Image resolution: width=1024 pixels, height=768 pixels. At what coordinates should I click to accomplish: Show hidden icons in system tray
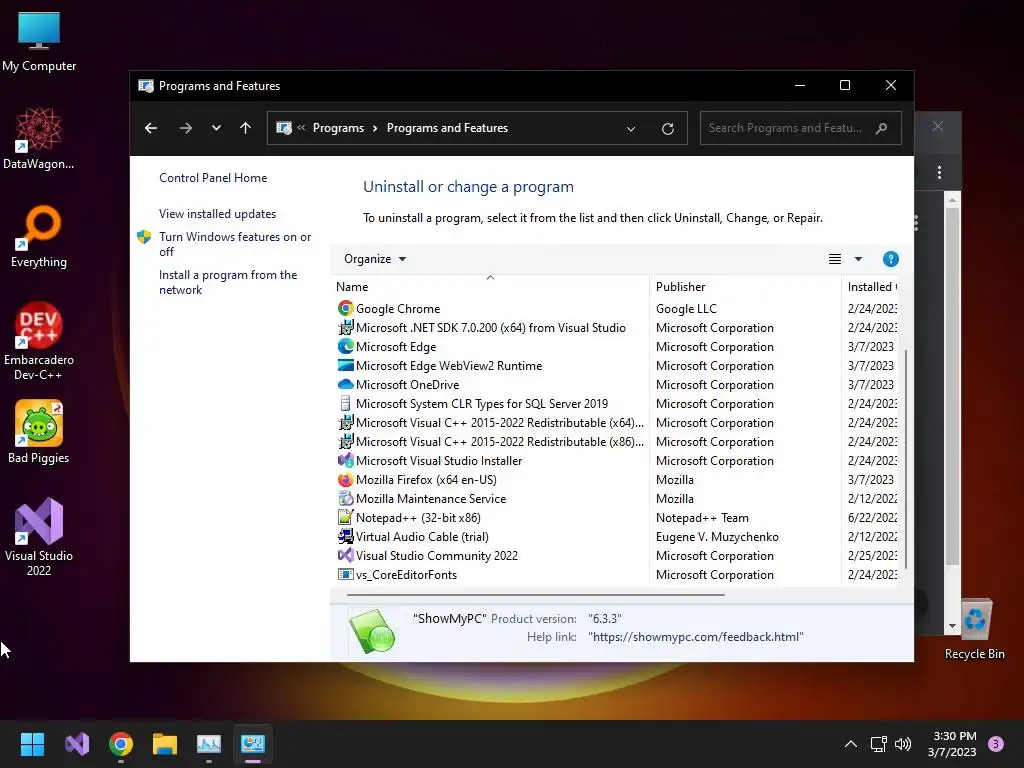click(x=851, y=744)
